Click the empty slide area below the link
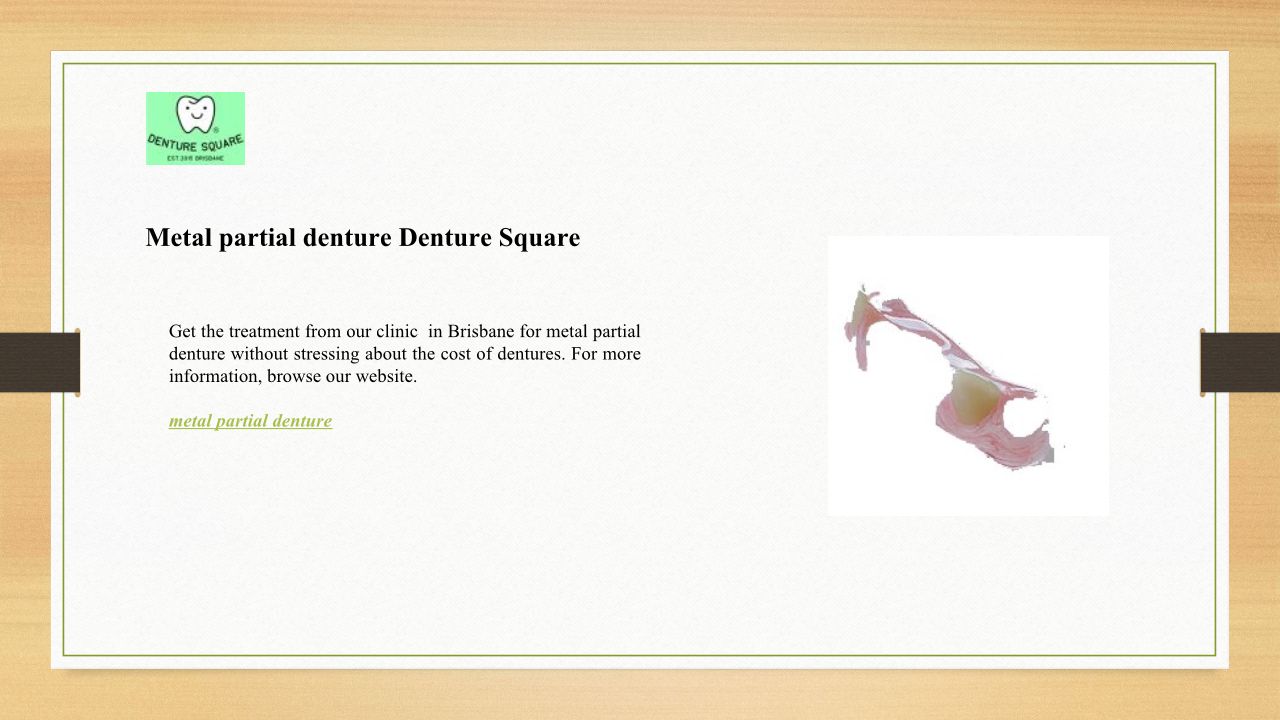The height and width of the screenshot is (720, 1280). tap(400, 540)
